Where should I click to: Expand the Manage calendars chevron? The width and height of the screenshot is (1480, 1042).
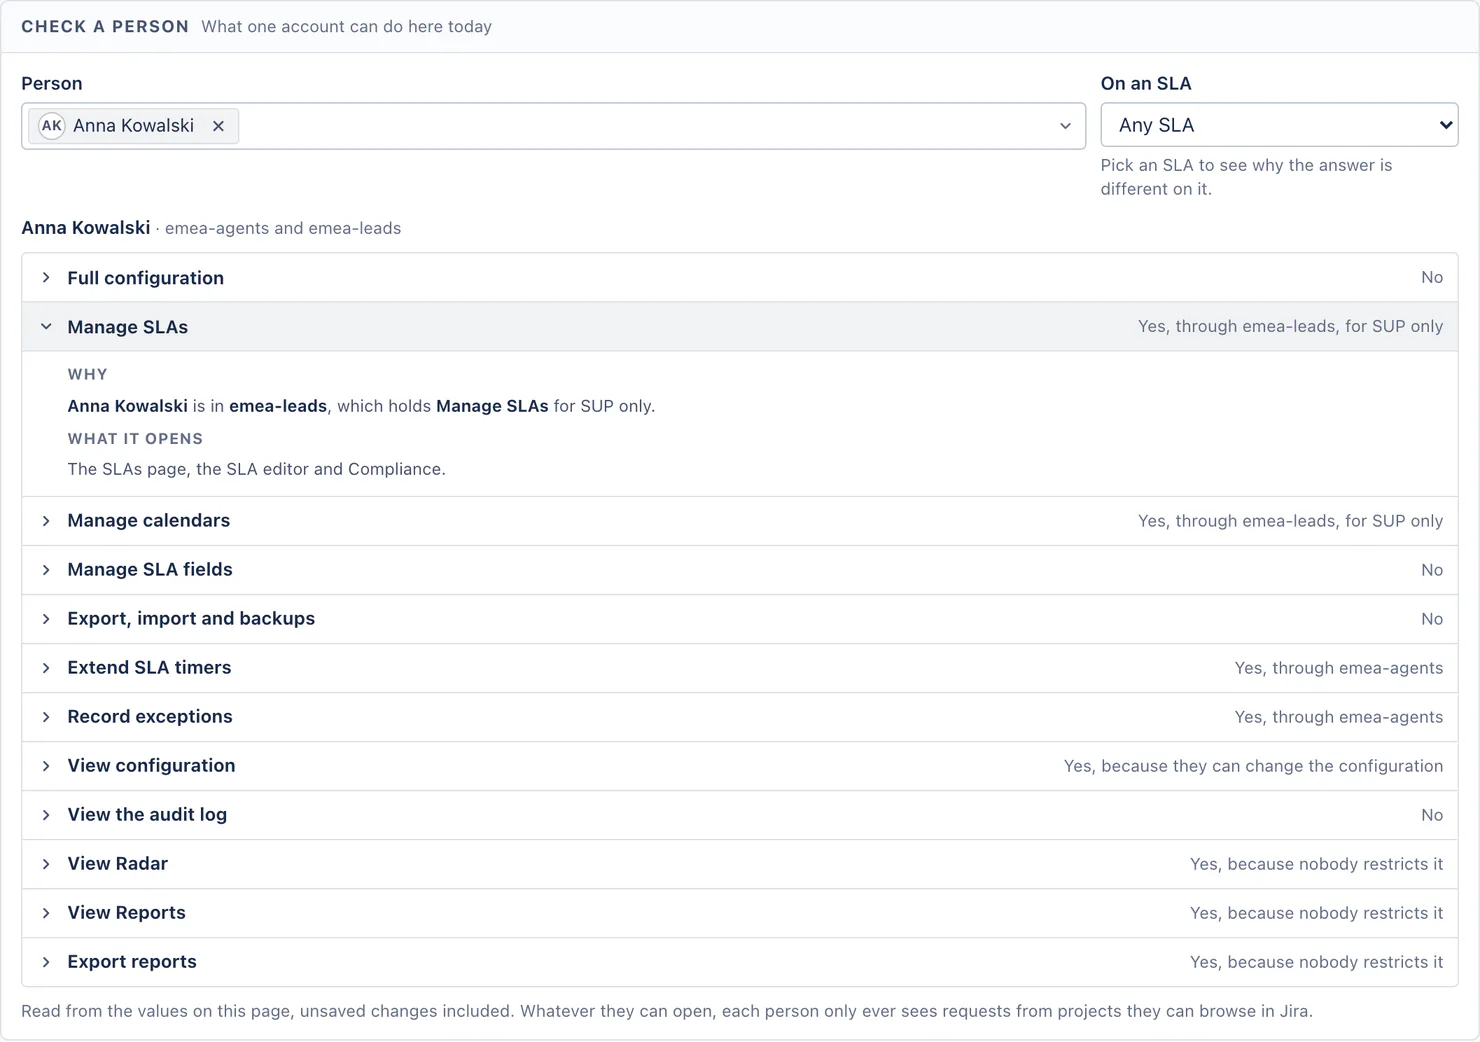[46, 521]
